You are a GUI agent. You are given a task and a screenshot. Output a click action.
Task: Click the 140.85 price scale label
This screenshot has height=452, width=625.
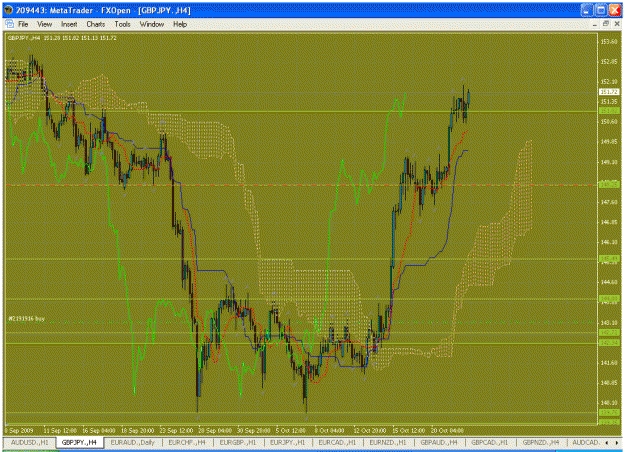pyautogui.click(x=609, y=383)
